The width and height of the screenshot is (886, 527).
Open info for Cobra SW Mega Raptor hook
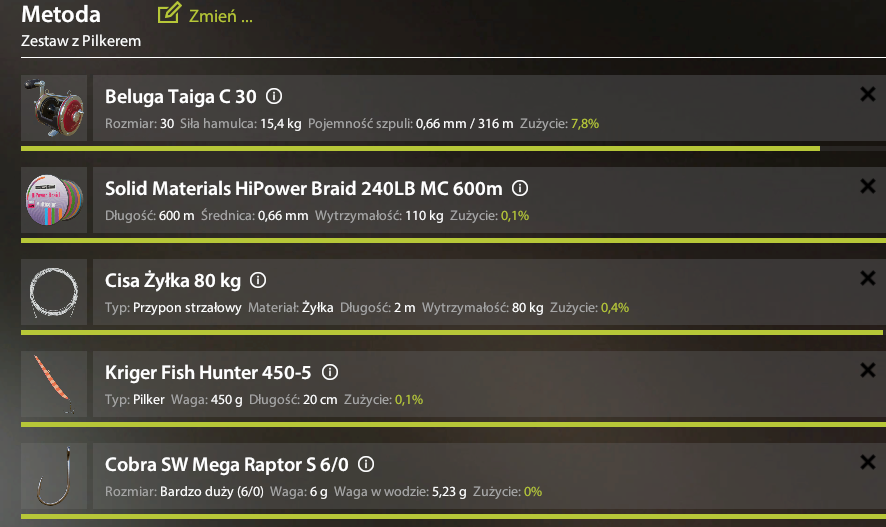click(x=366, y=464)
